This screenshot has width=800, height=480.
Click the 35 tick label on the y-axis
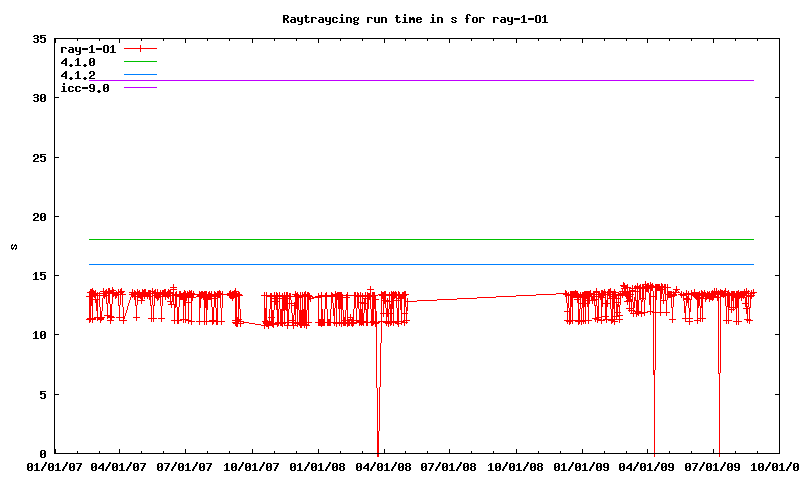40,40
